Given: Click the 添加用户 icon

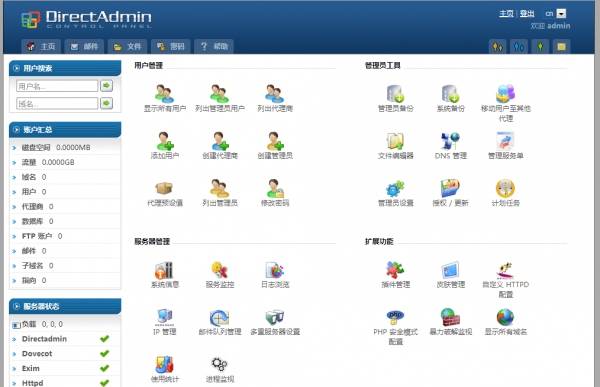Looking at the screenshot, I should 165,141.
